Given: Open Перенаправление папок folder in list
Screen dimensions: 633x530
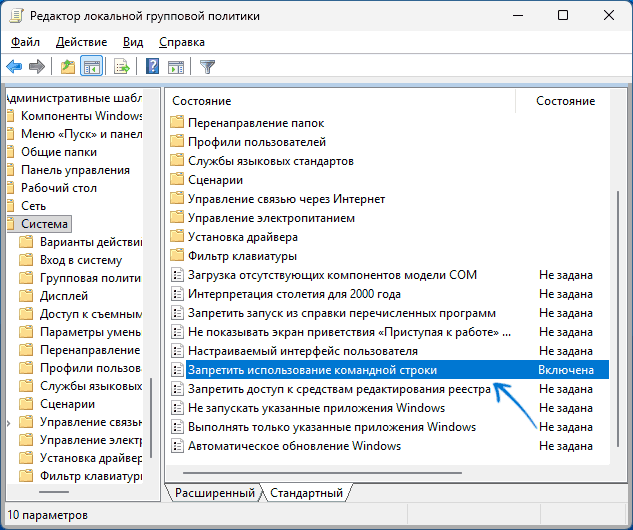Looking at the screenshot, I should [256, 123].
